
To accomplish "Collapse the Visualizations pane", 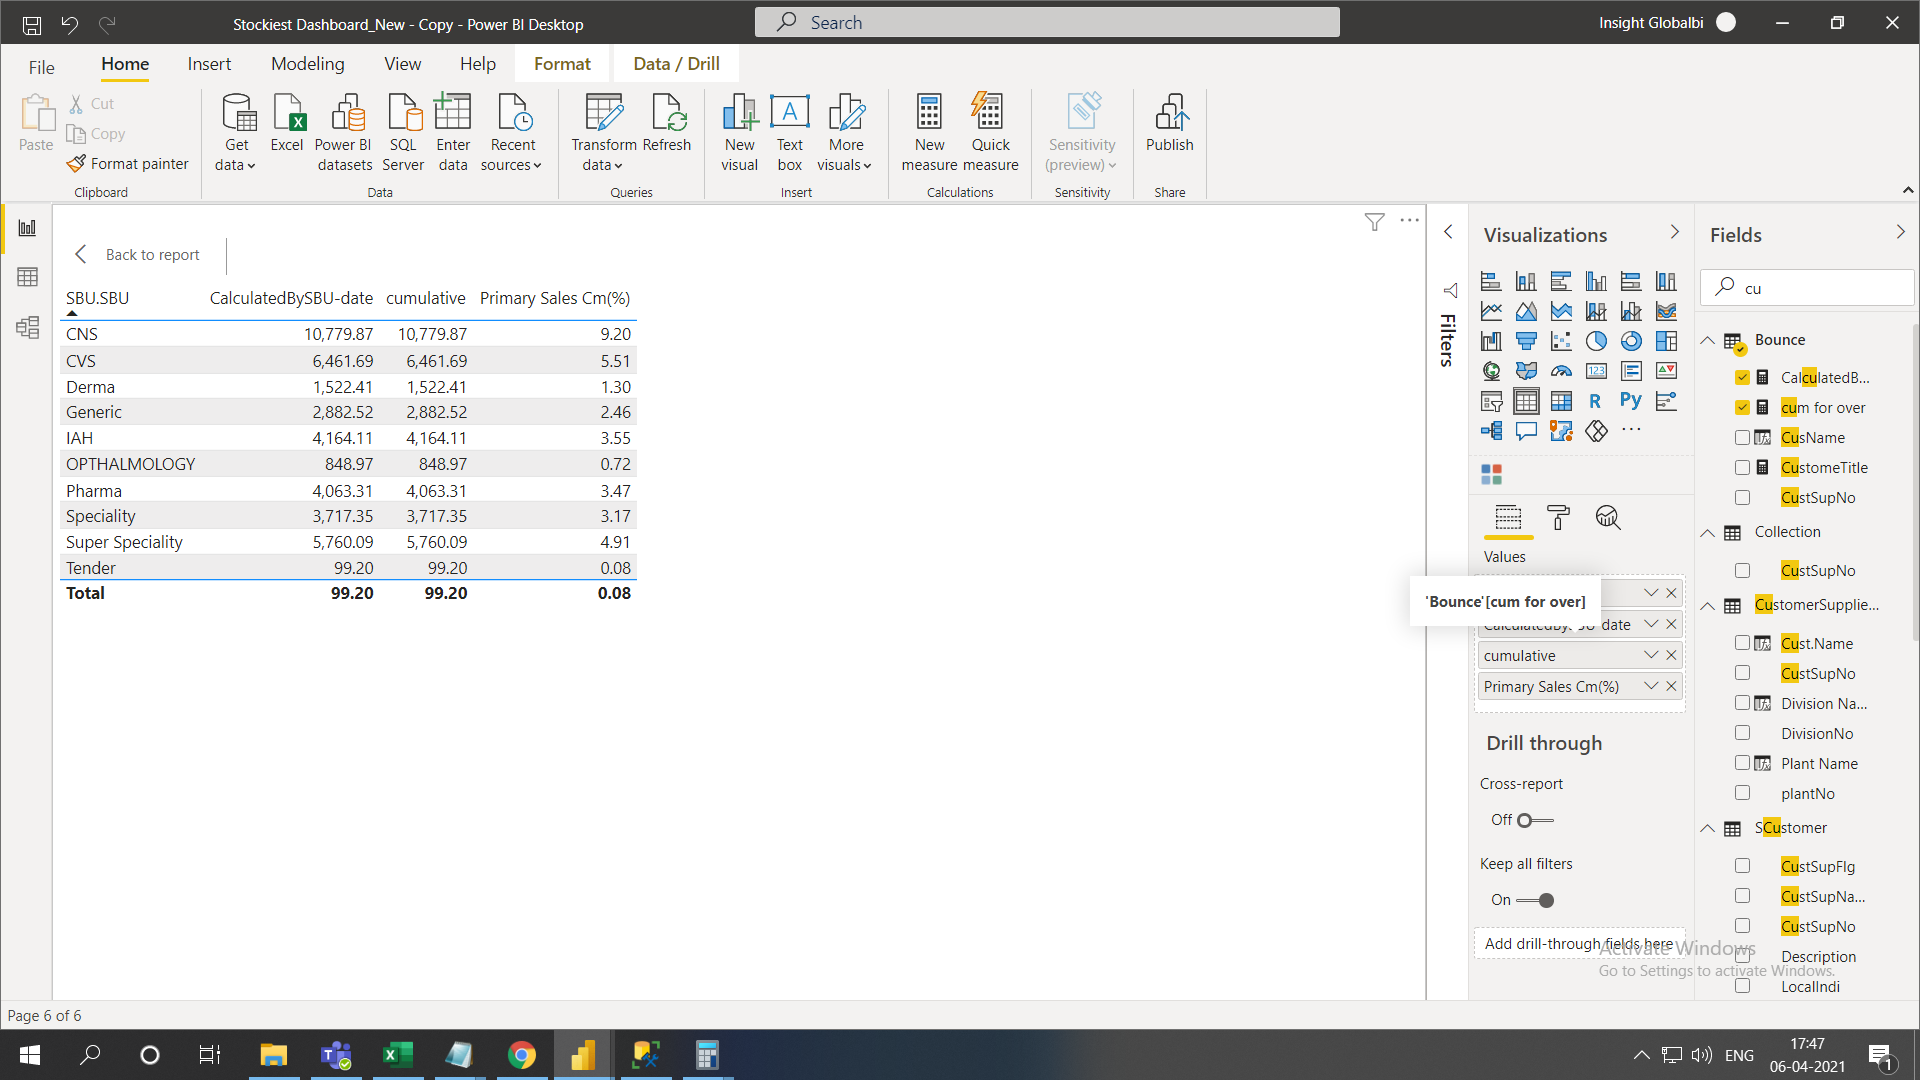I will click(x=1675, y=232).
